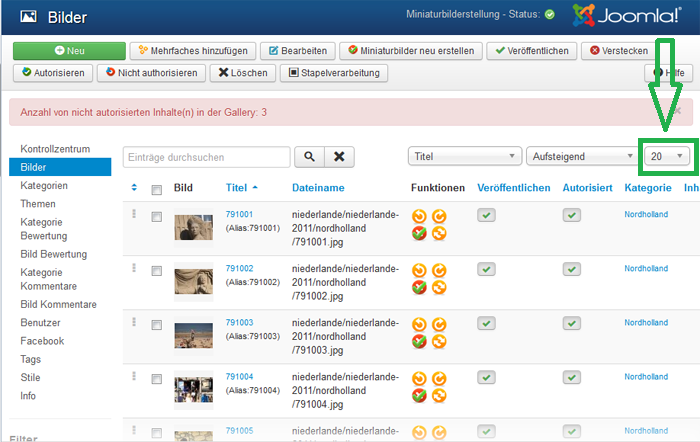Click authorized green check for image 791002

click(572, 269)
